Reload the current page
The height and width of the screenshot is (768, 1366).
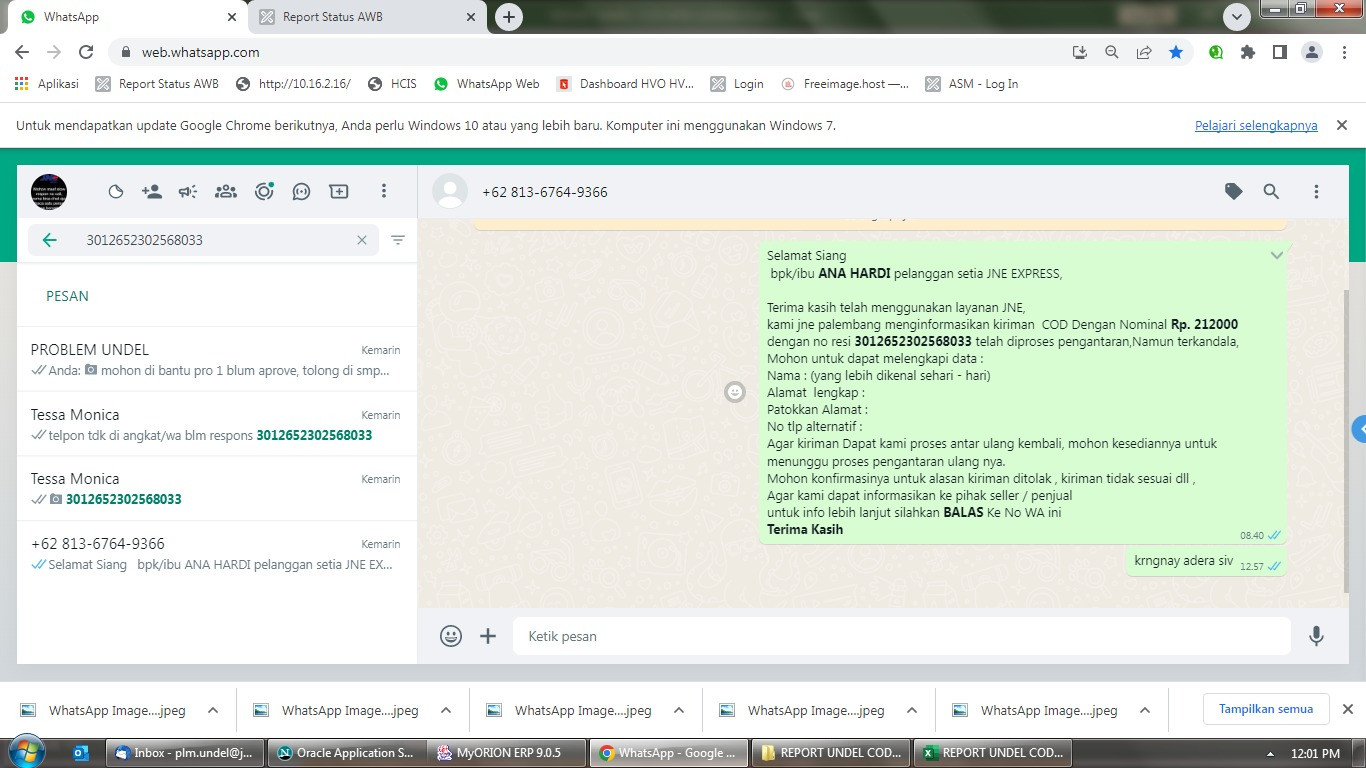tap(86, 52)
